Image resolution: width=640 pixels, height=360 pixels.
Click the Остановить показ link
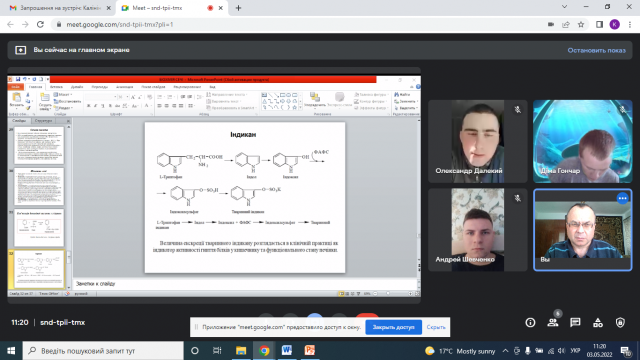596,50
